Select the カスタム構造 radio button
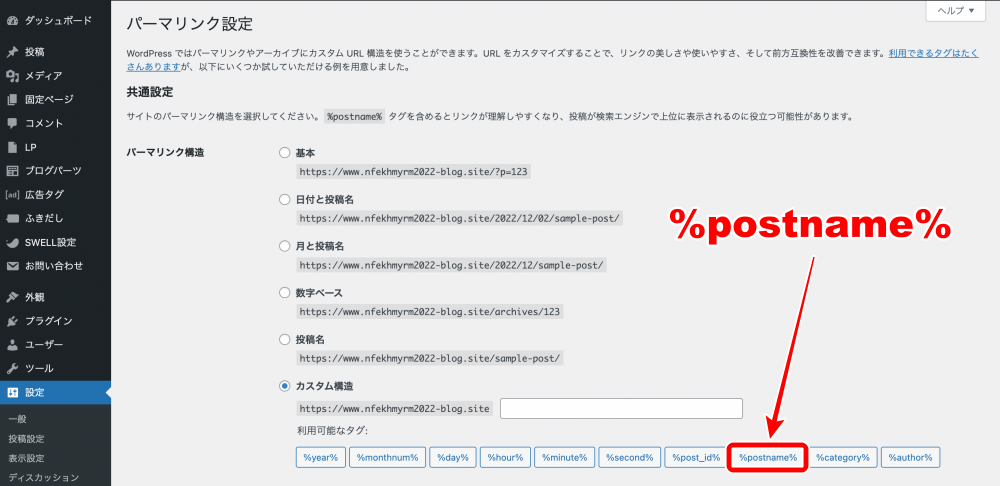This screenshot has width=1000, height=486. 284,386
